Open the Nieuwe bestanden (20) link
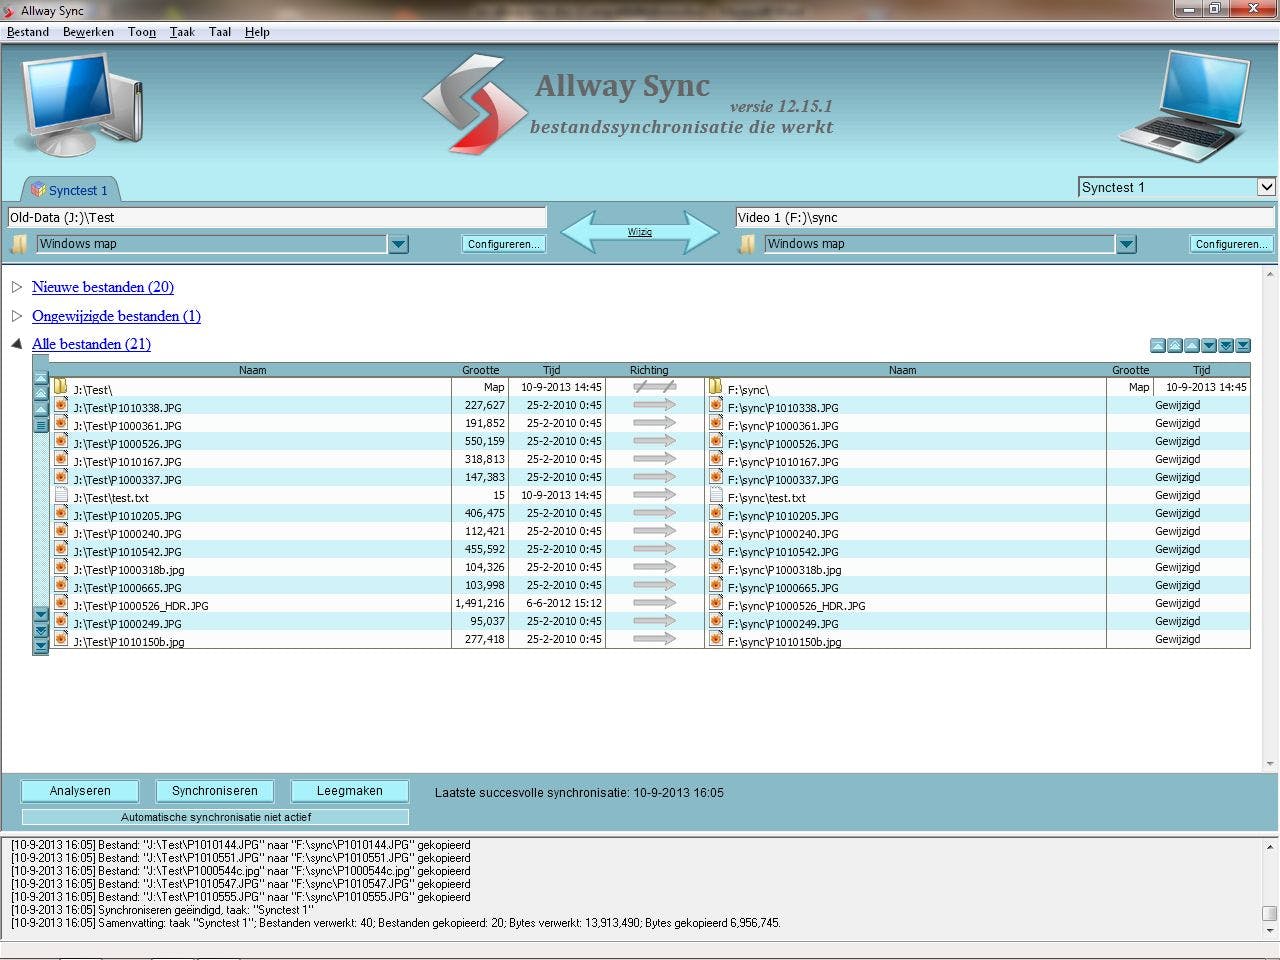 [x=103, y=287]
